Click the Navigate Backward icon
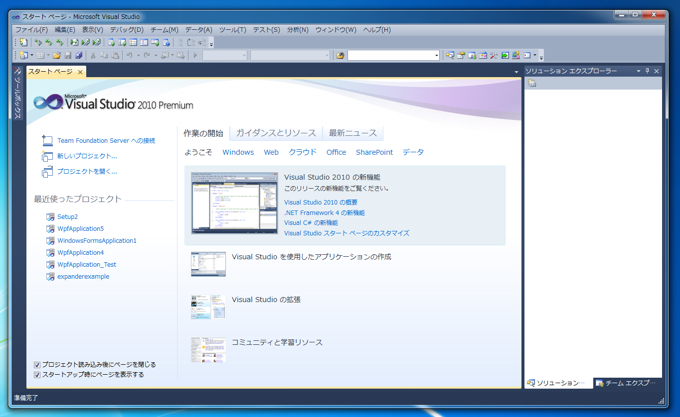Image resolution: width=680 pixels, height=417 pixels. tap(165, 55)
